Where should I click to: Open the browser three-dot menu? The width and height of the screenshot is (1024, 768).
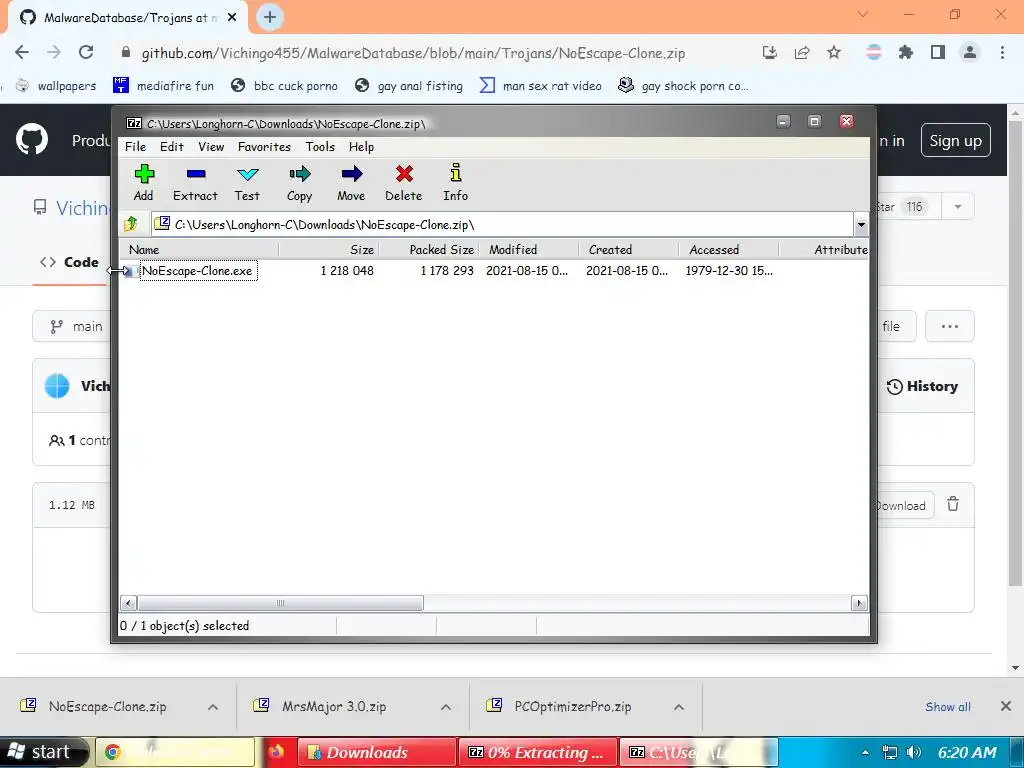[1002, 52]
